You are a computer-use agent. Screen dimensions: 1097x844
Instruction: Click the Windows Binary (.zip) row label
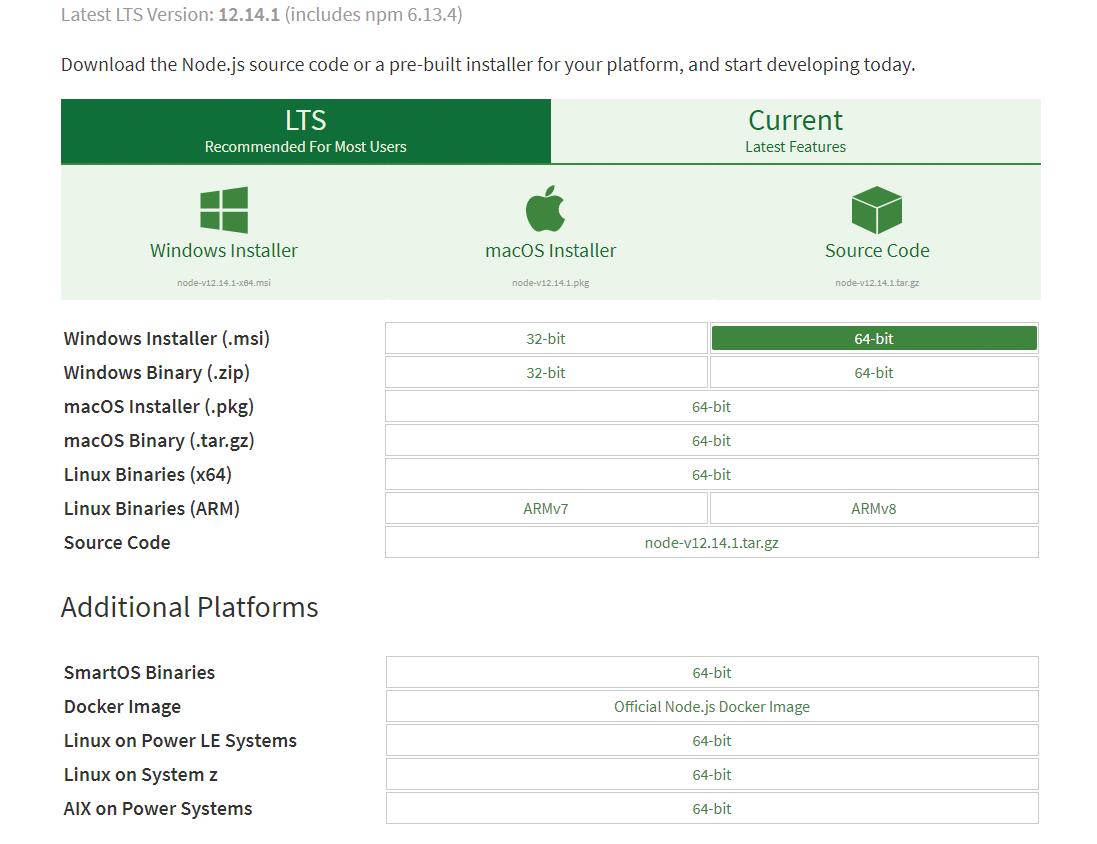coord(157,372)
